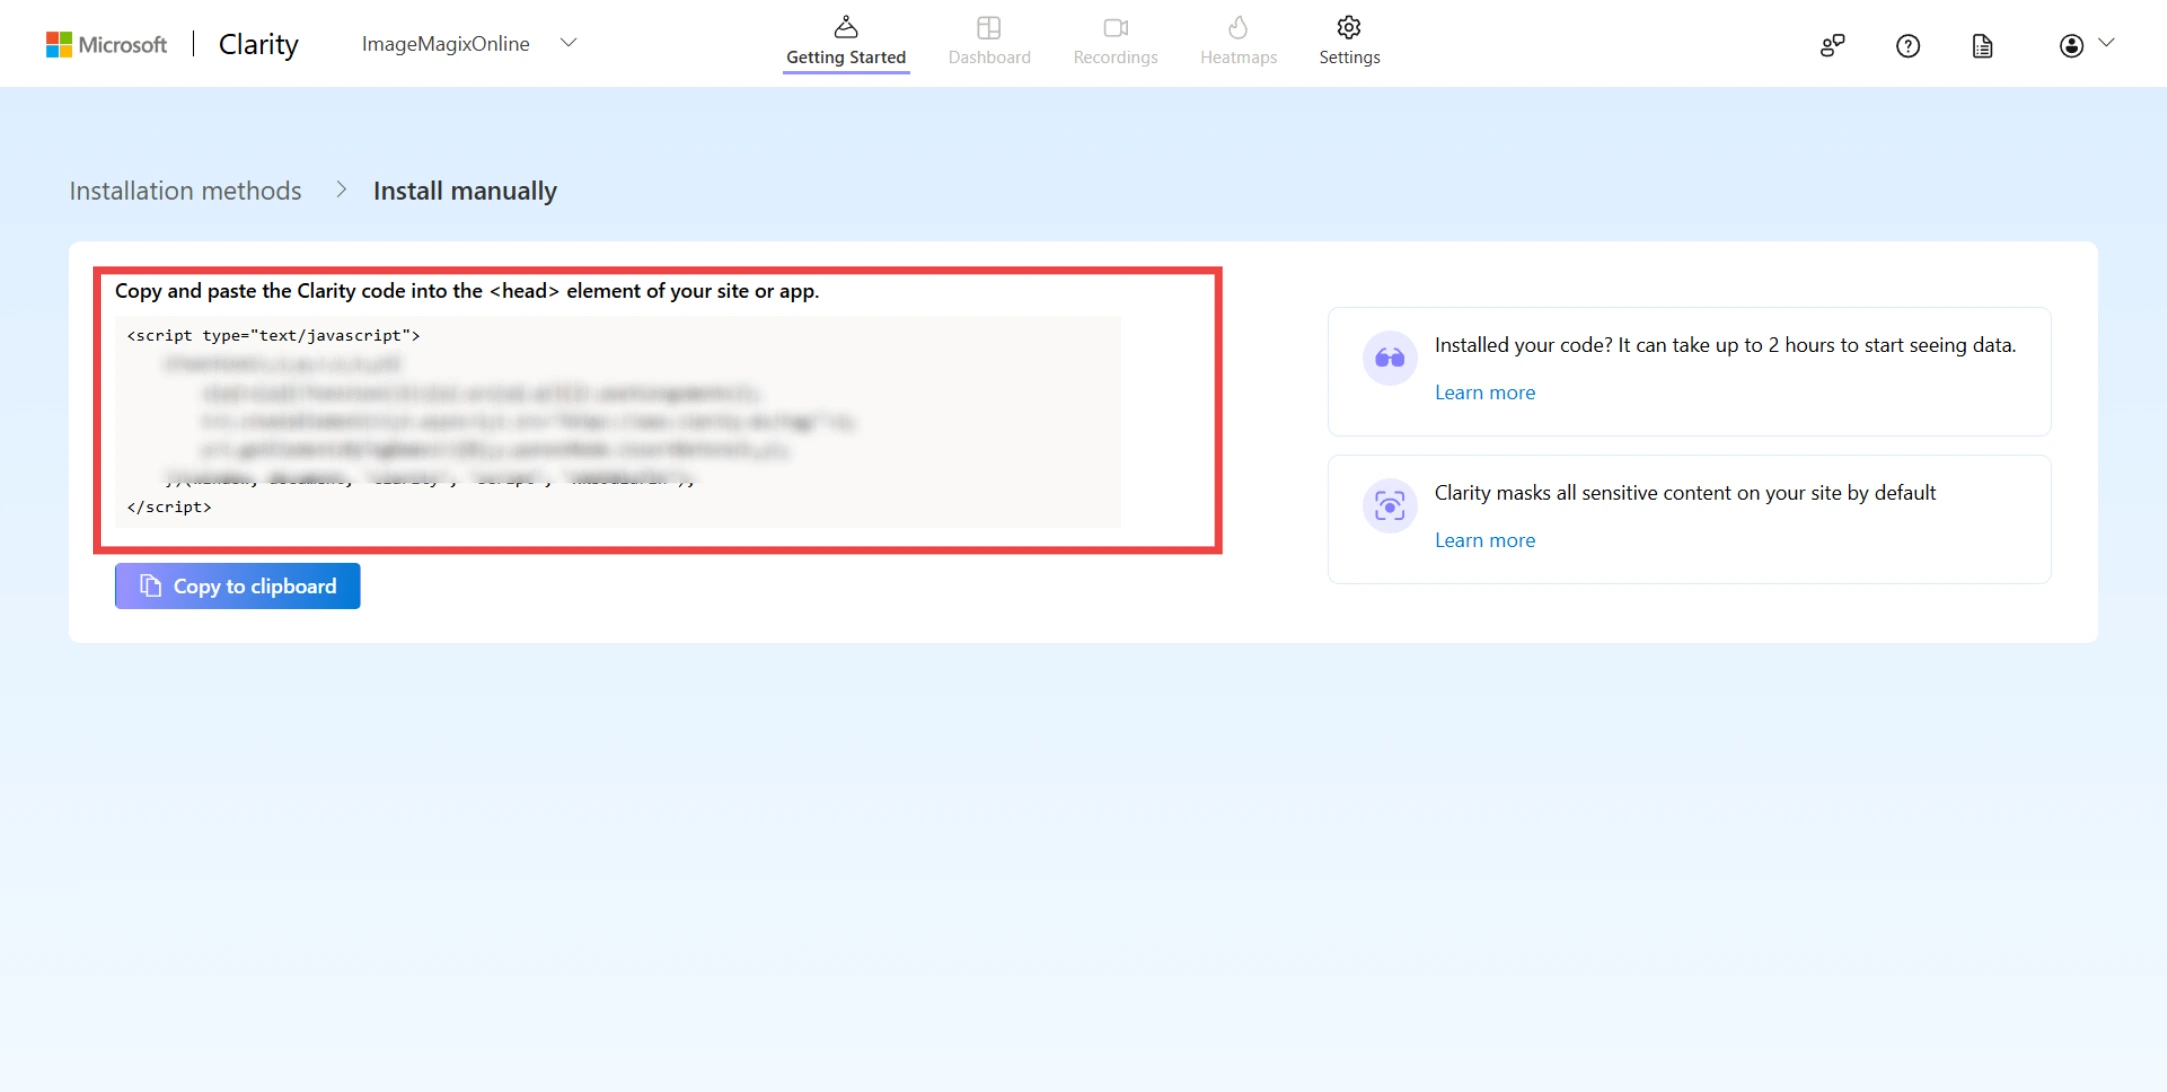
Task: Open the Settings tab label
Action: click(1349, 57)
